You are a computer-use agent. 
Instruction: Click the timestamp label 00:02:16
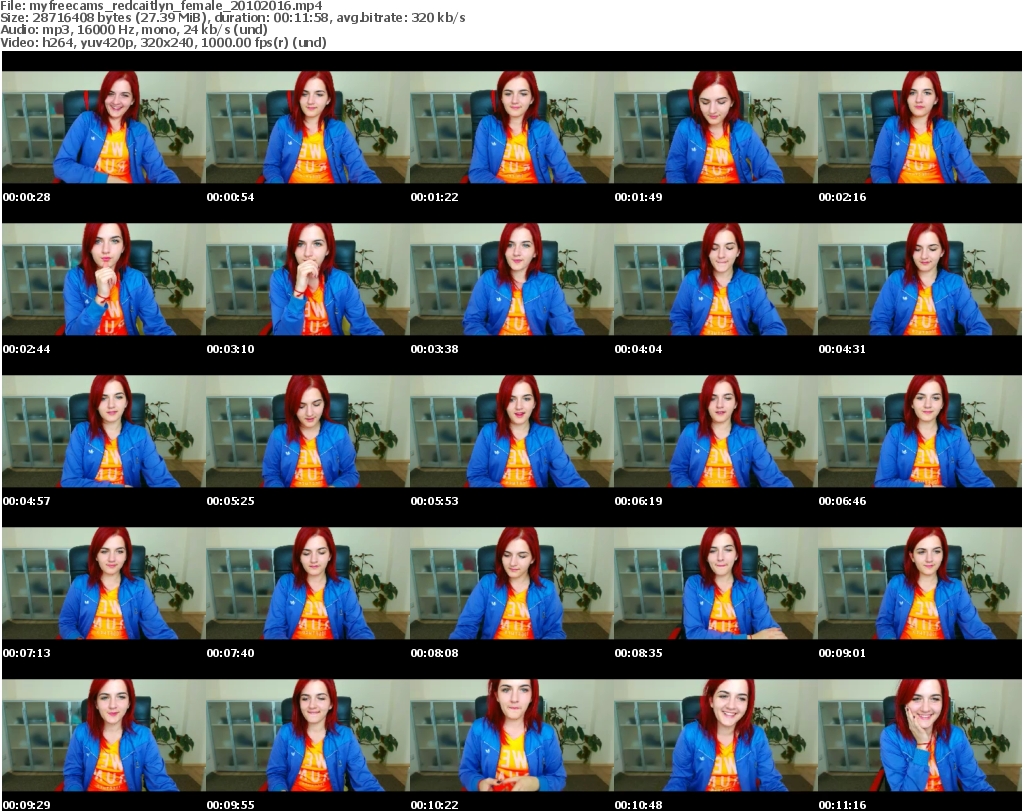click(x=842, y=197)
